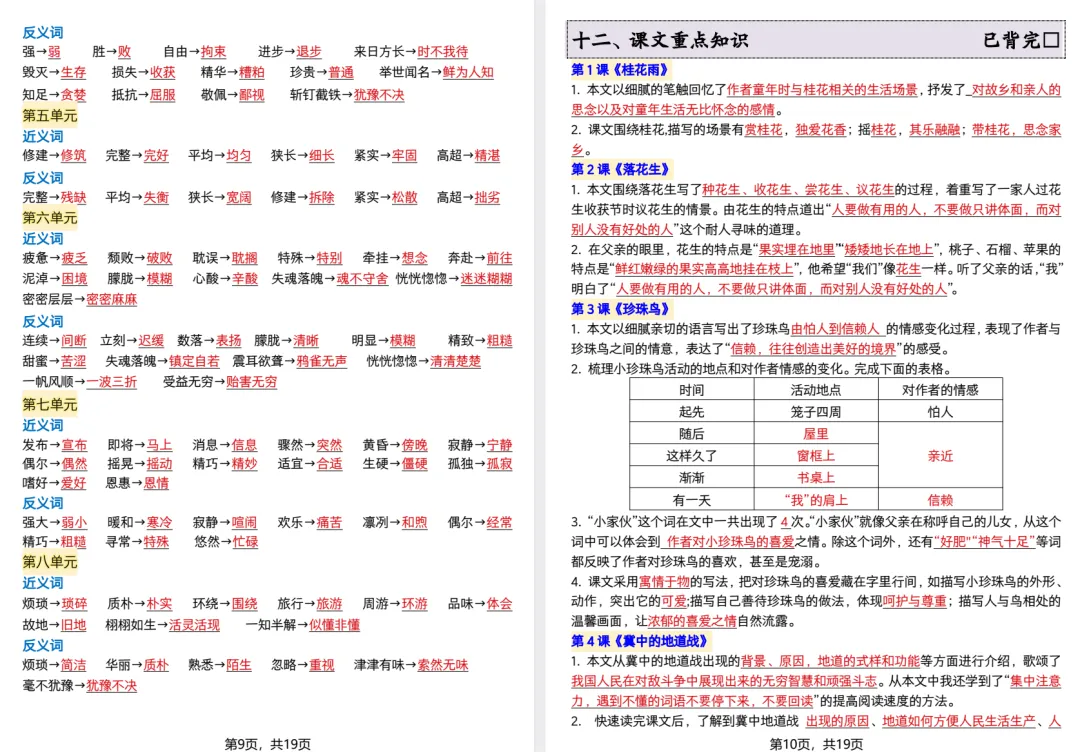
Task: Click the red answer 残缺
Action: pos(74,198)
